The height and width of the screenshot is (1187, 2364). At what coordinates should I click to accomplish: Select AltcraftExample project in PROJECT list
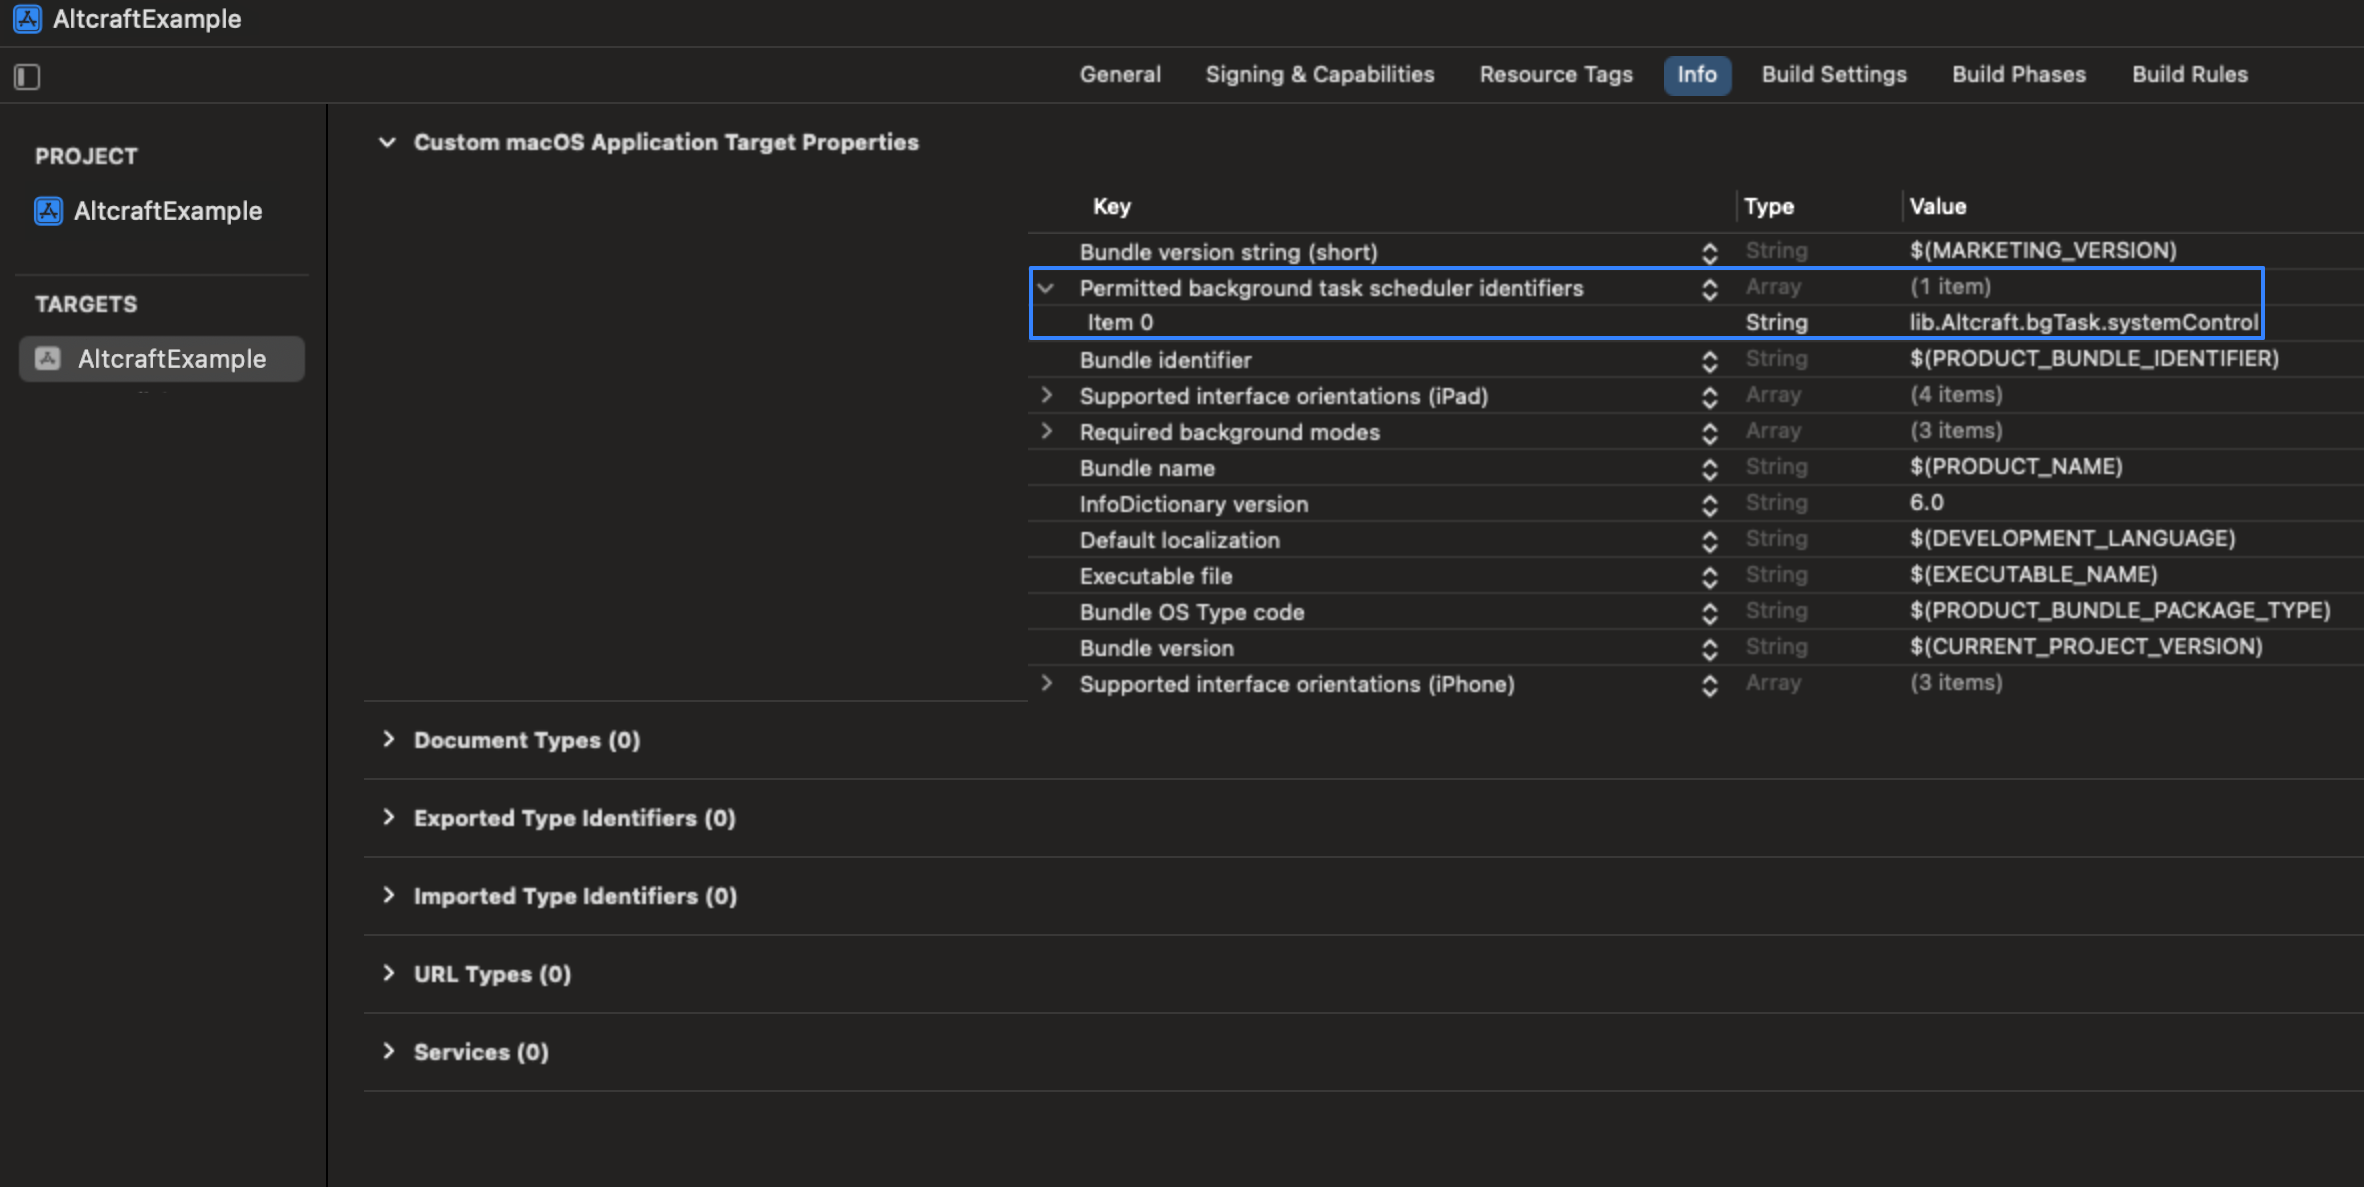pyautogui.click(x=148, y=211)
